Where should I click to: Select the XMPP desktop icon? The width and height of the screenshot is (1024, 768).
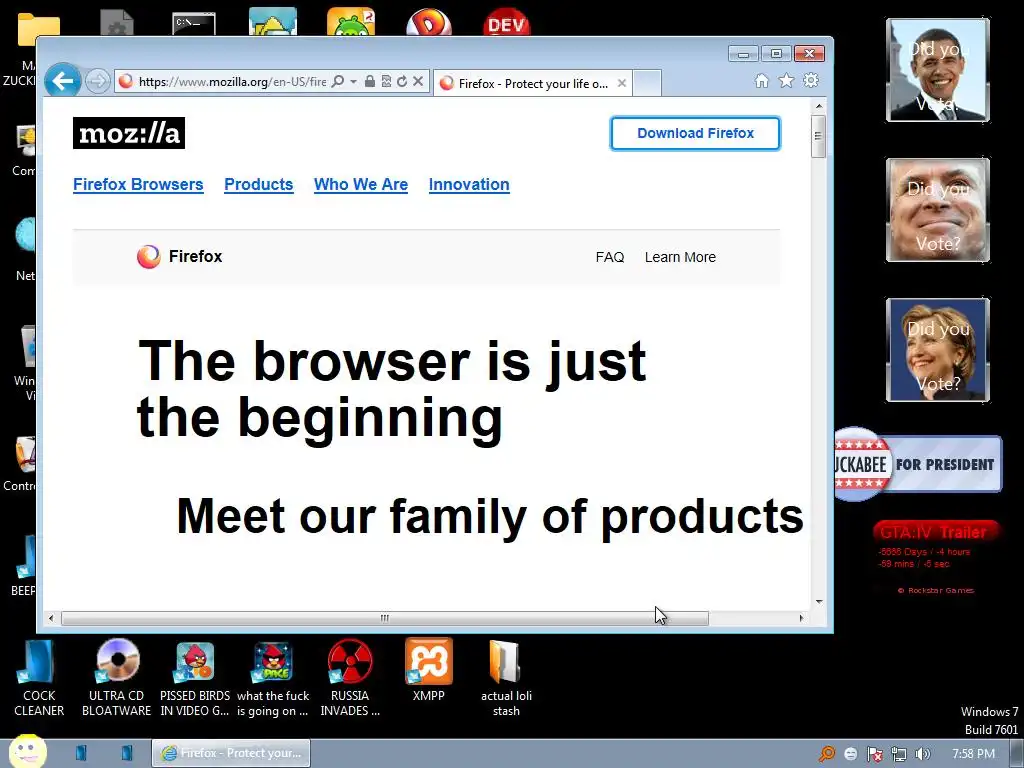(428, 671)
